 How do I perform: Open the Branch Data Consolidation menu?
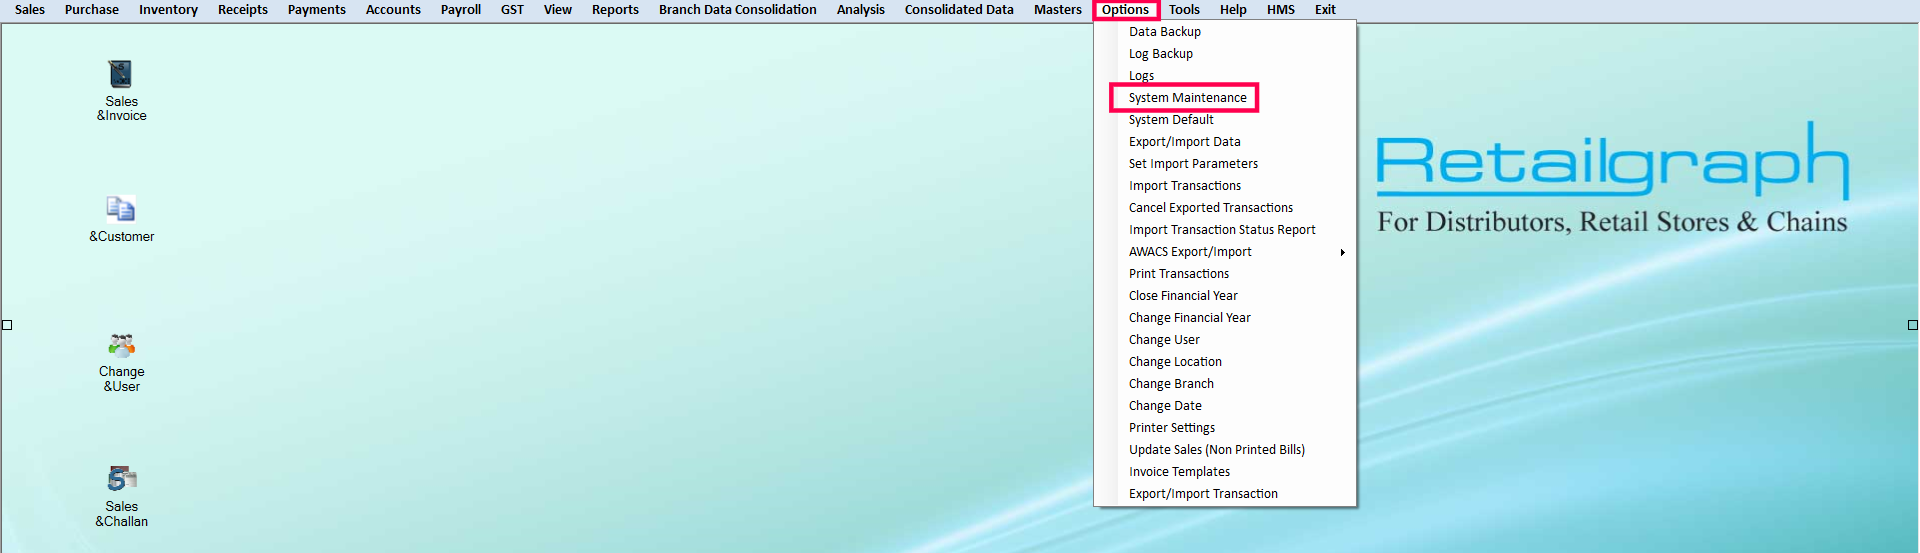click(738, 10)
